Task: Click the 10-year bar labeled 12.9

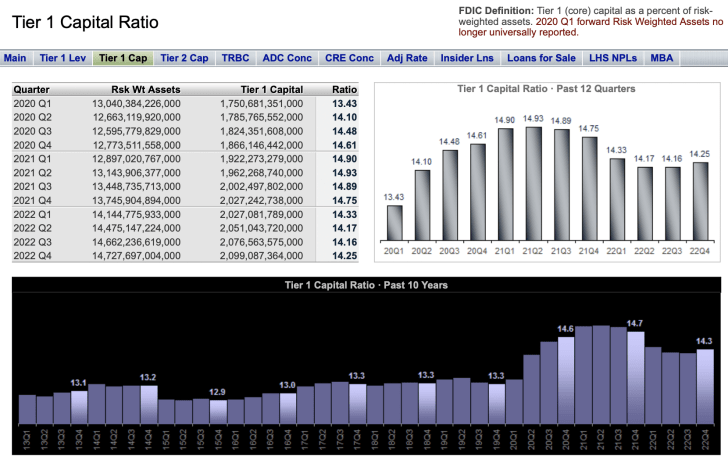Action: (218, 411)
